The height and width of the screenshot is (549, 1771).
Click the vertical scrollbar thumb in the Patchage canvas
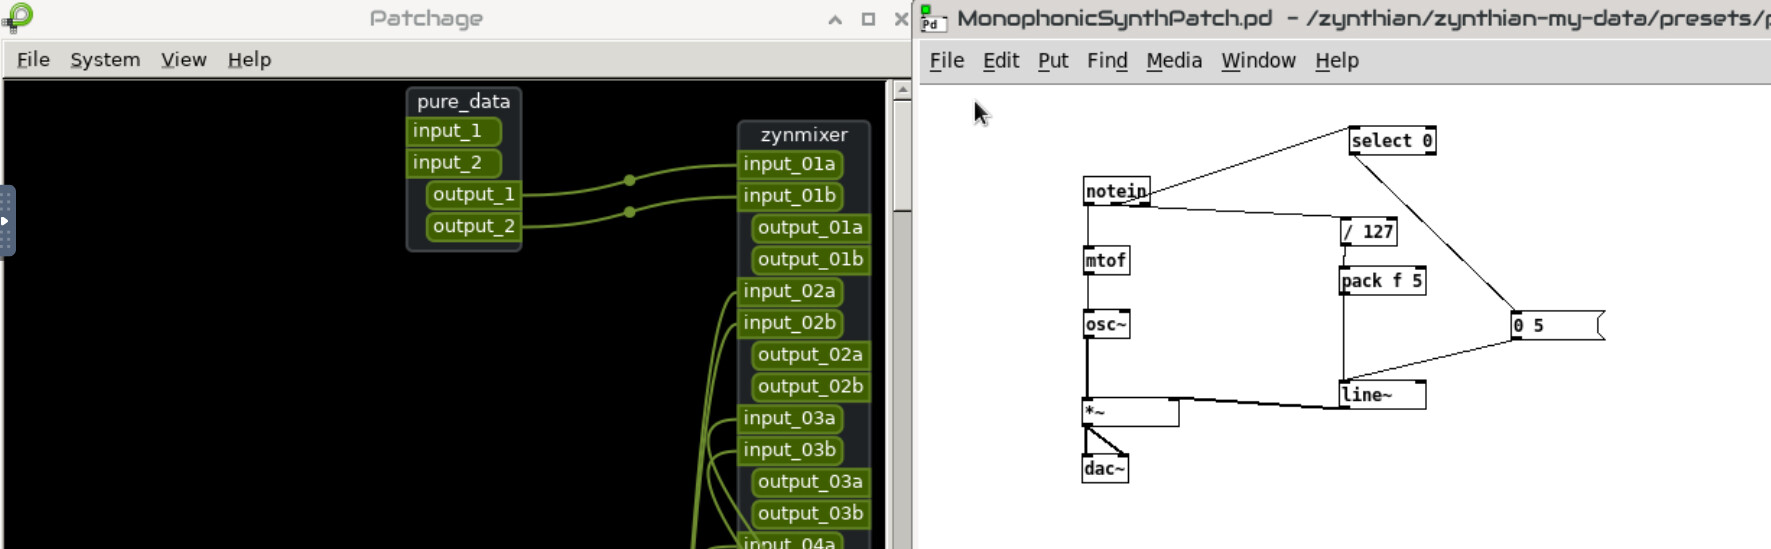tap(902, 155)
